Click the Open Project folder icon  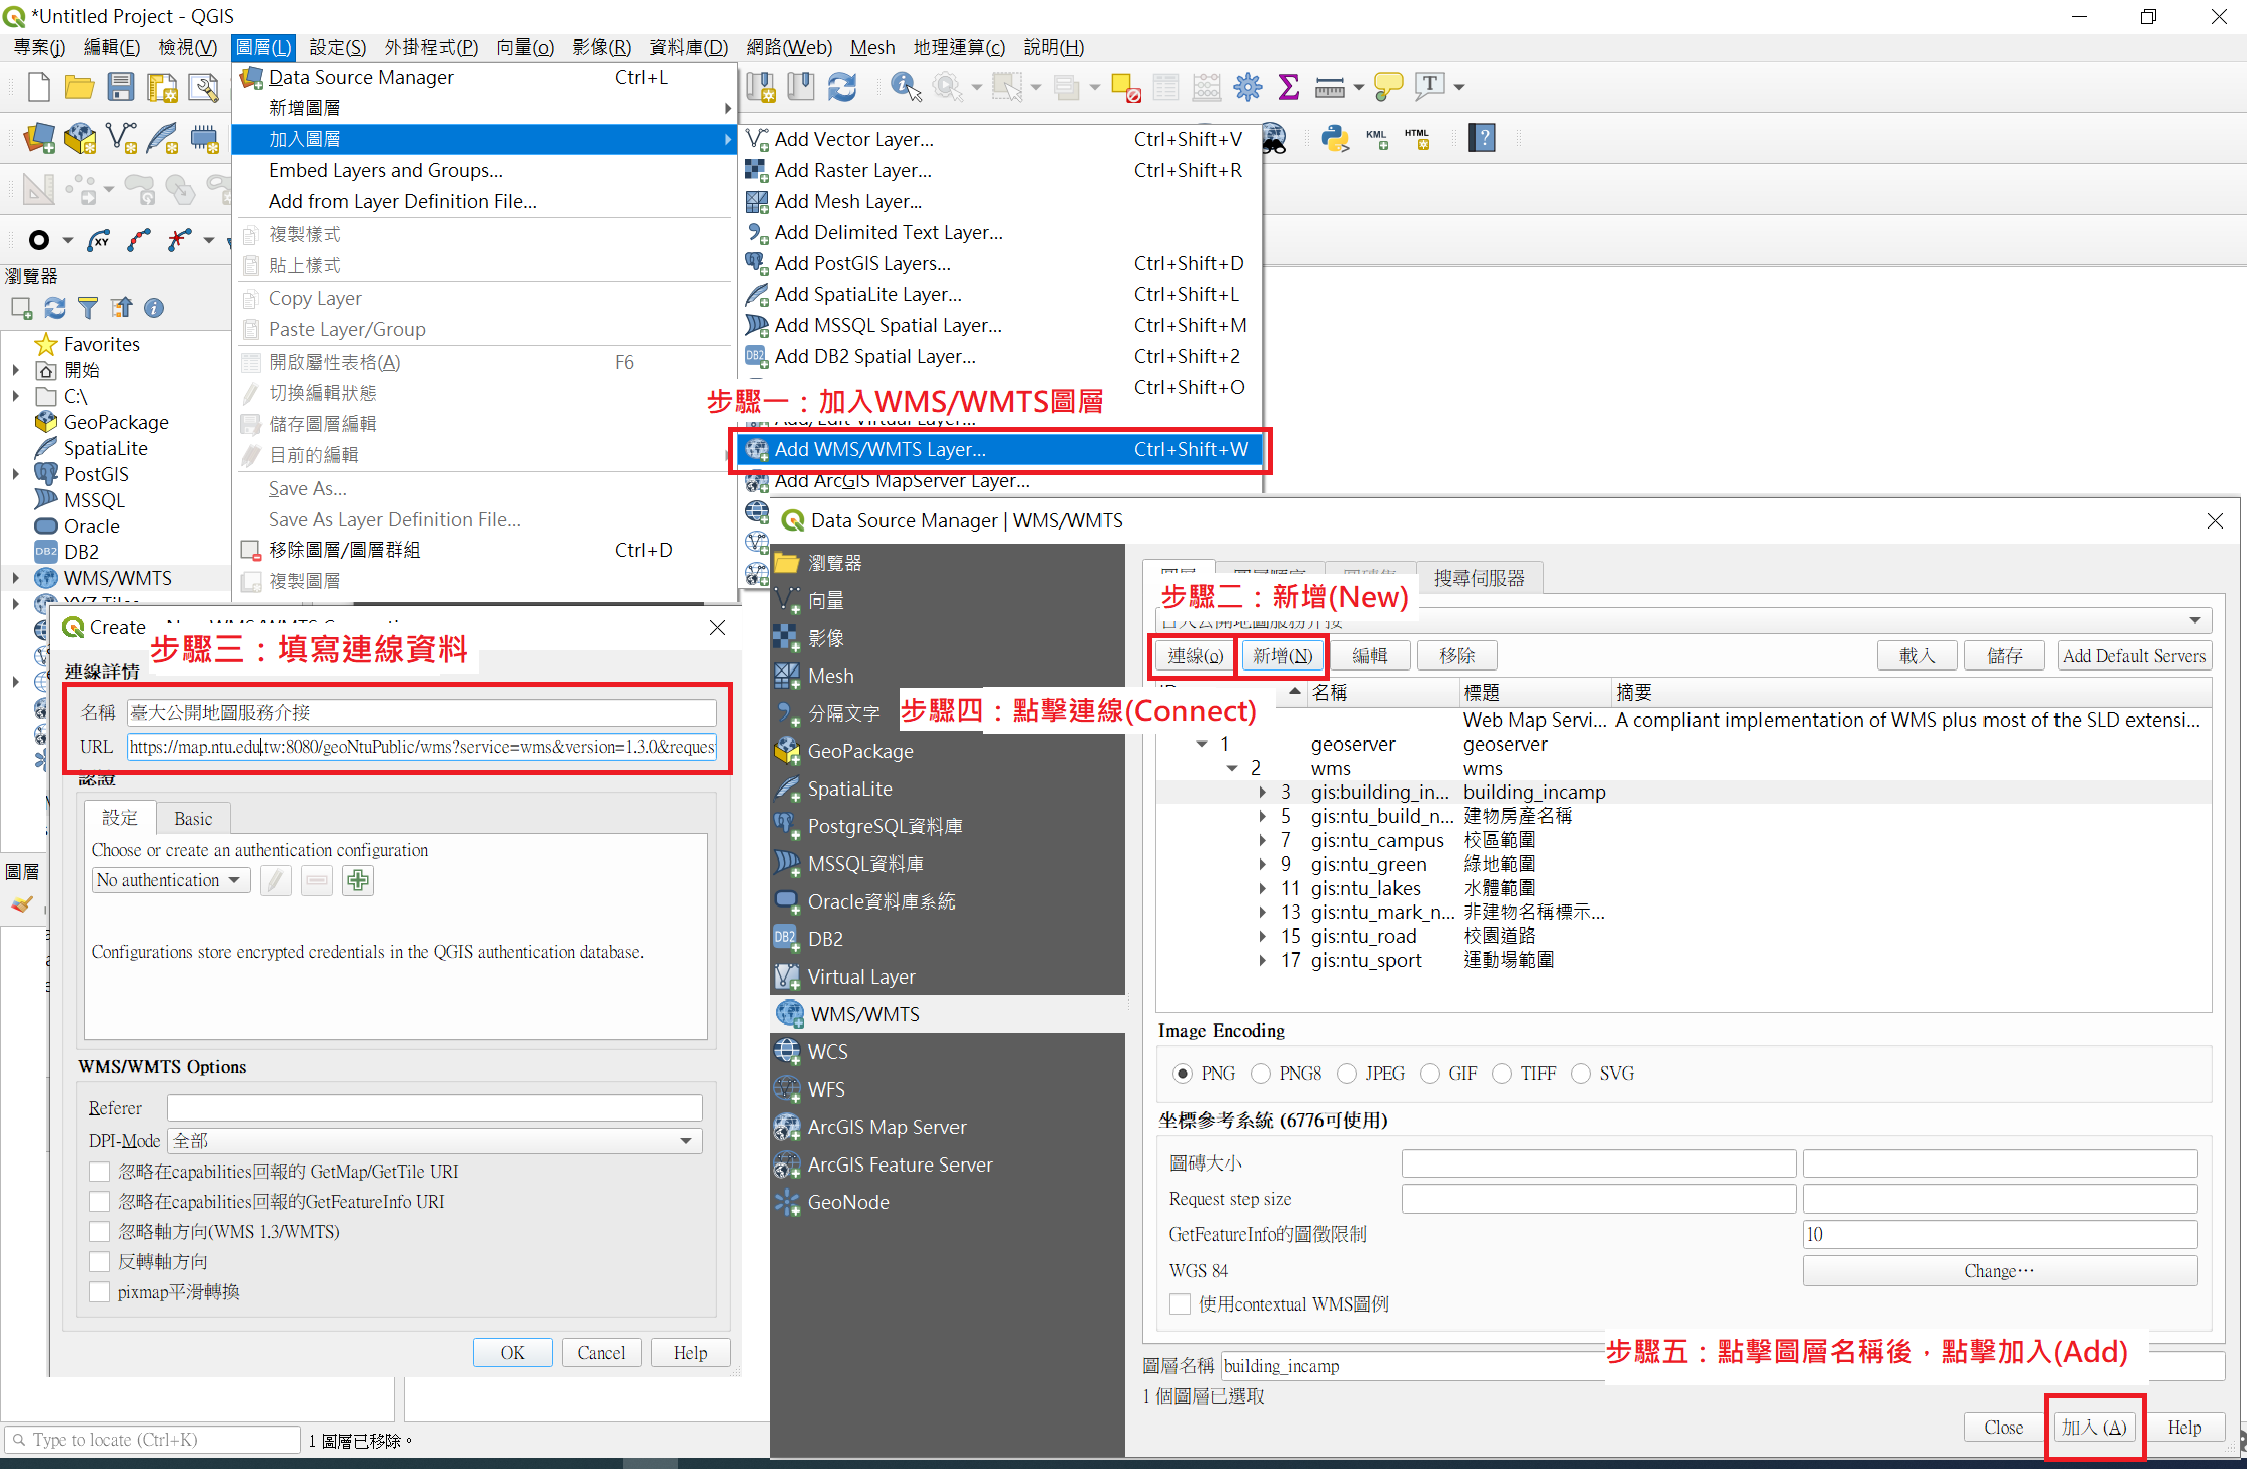pos(79,88)
